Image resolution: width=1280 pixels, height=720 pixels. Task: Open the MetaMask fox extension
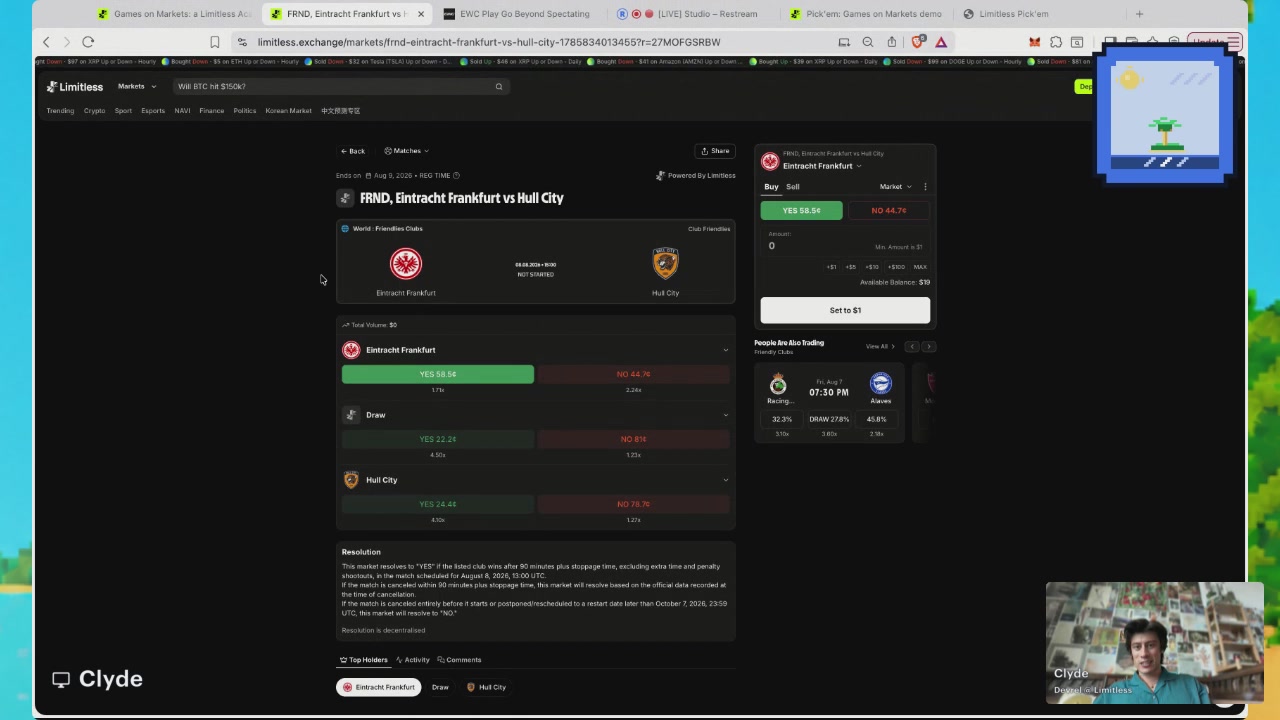(x=1034, y=42)
